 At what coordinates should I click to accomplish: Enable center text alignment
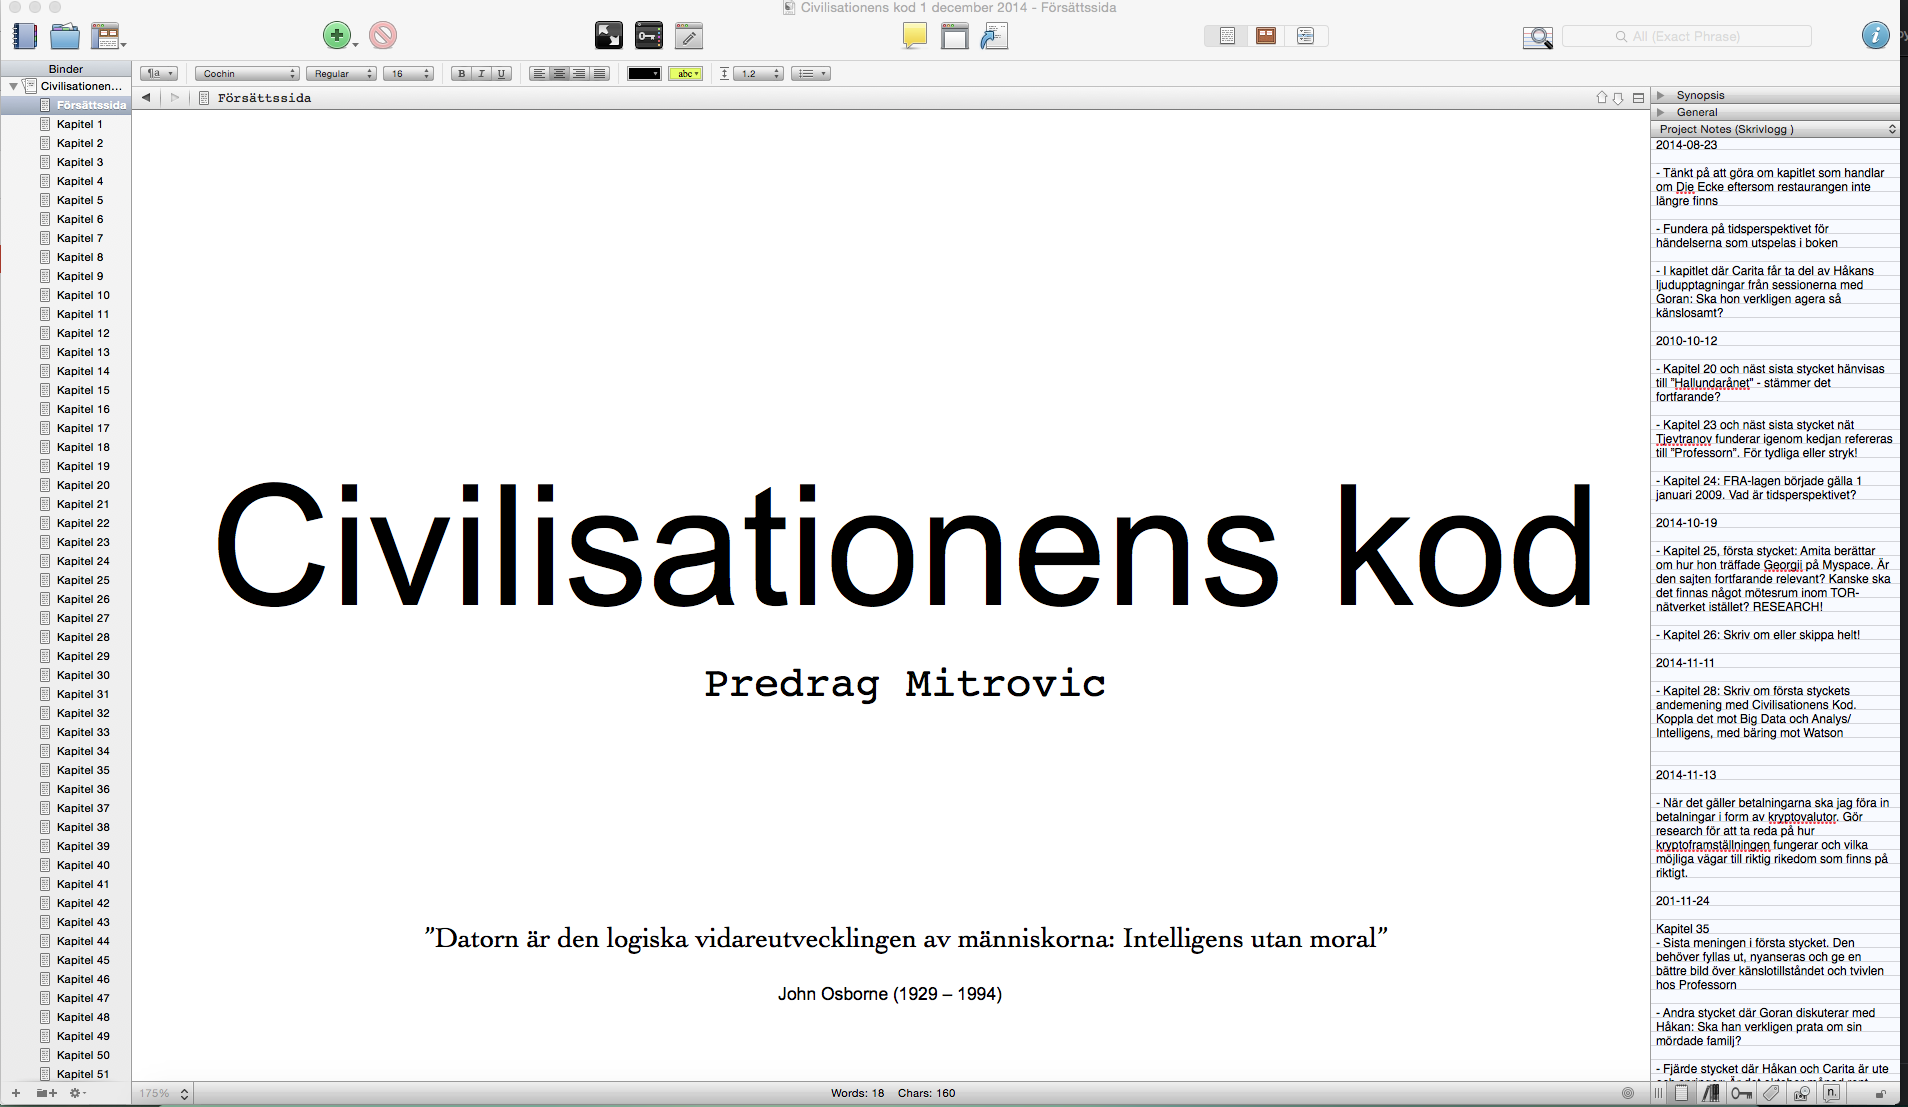click(559, 74)
